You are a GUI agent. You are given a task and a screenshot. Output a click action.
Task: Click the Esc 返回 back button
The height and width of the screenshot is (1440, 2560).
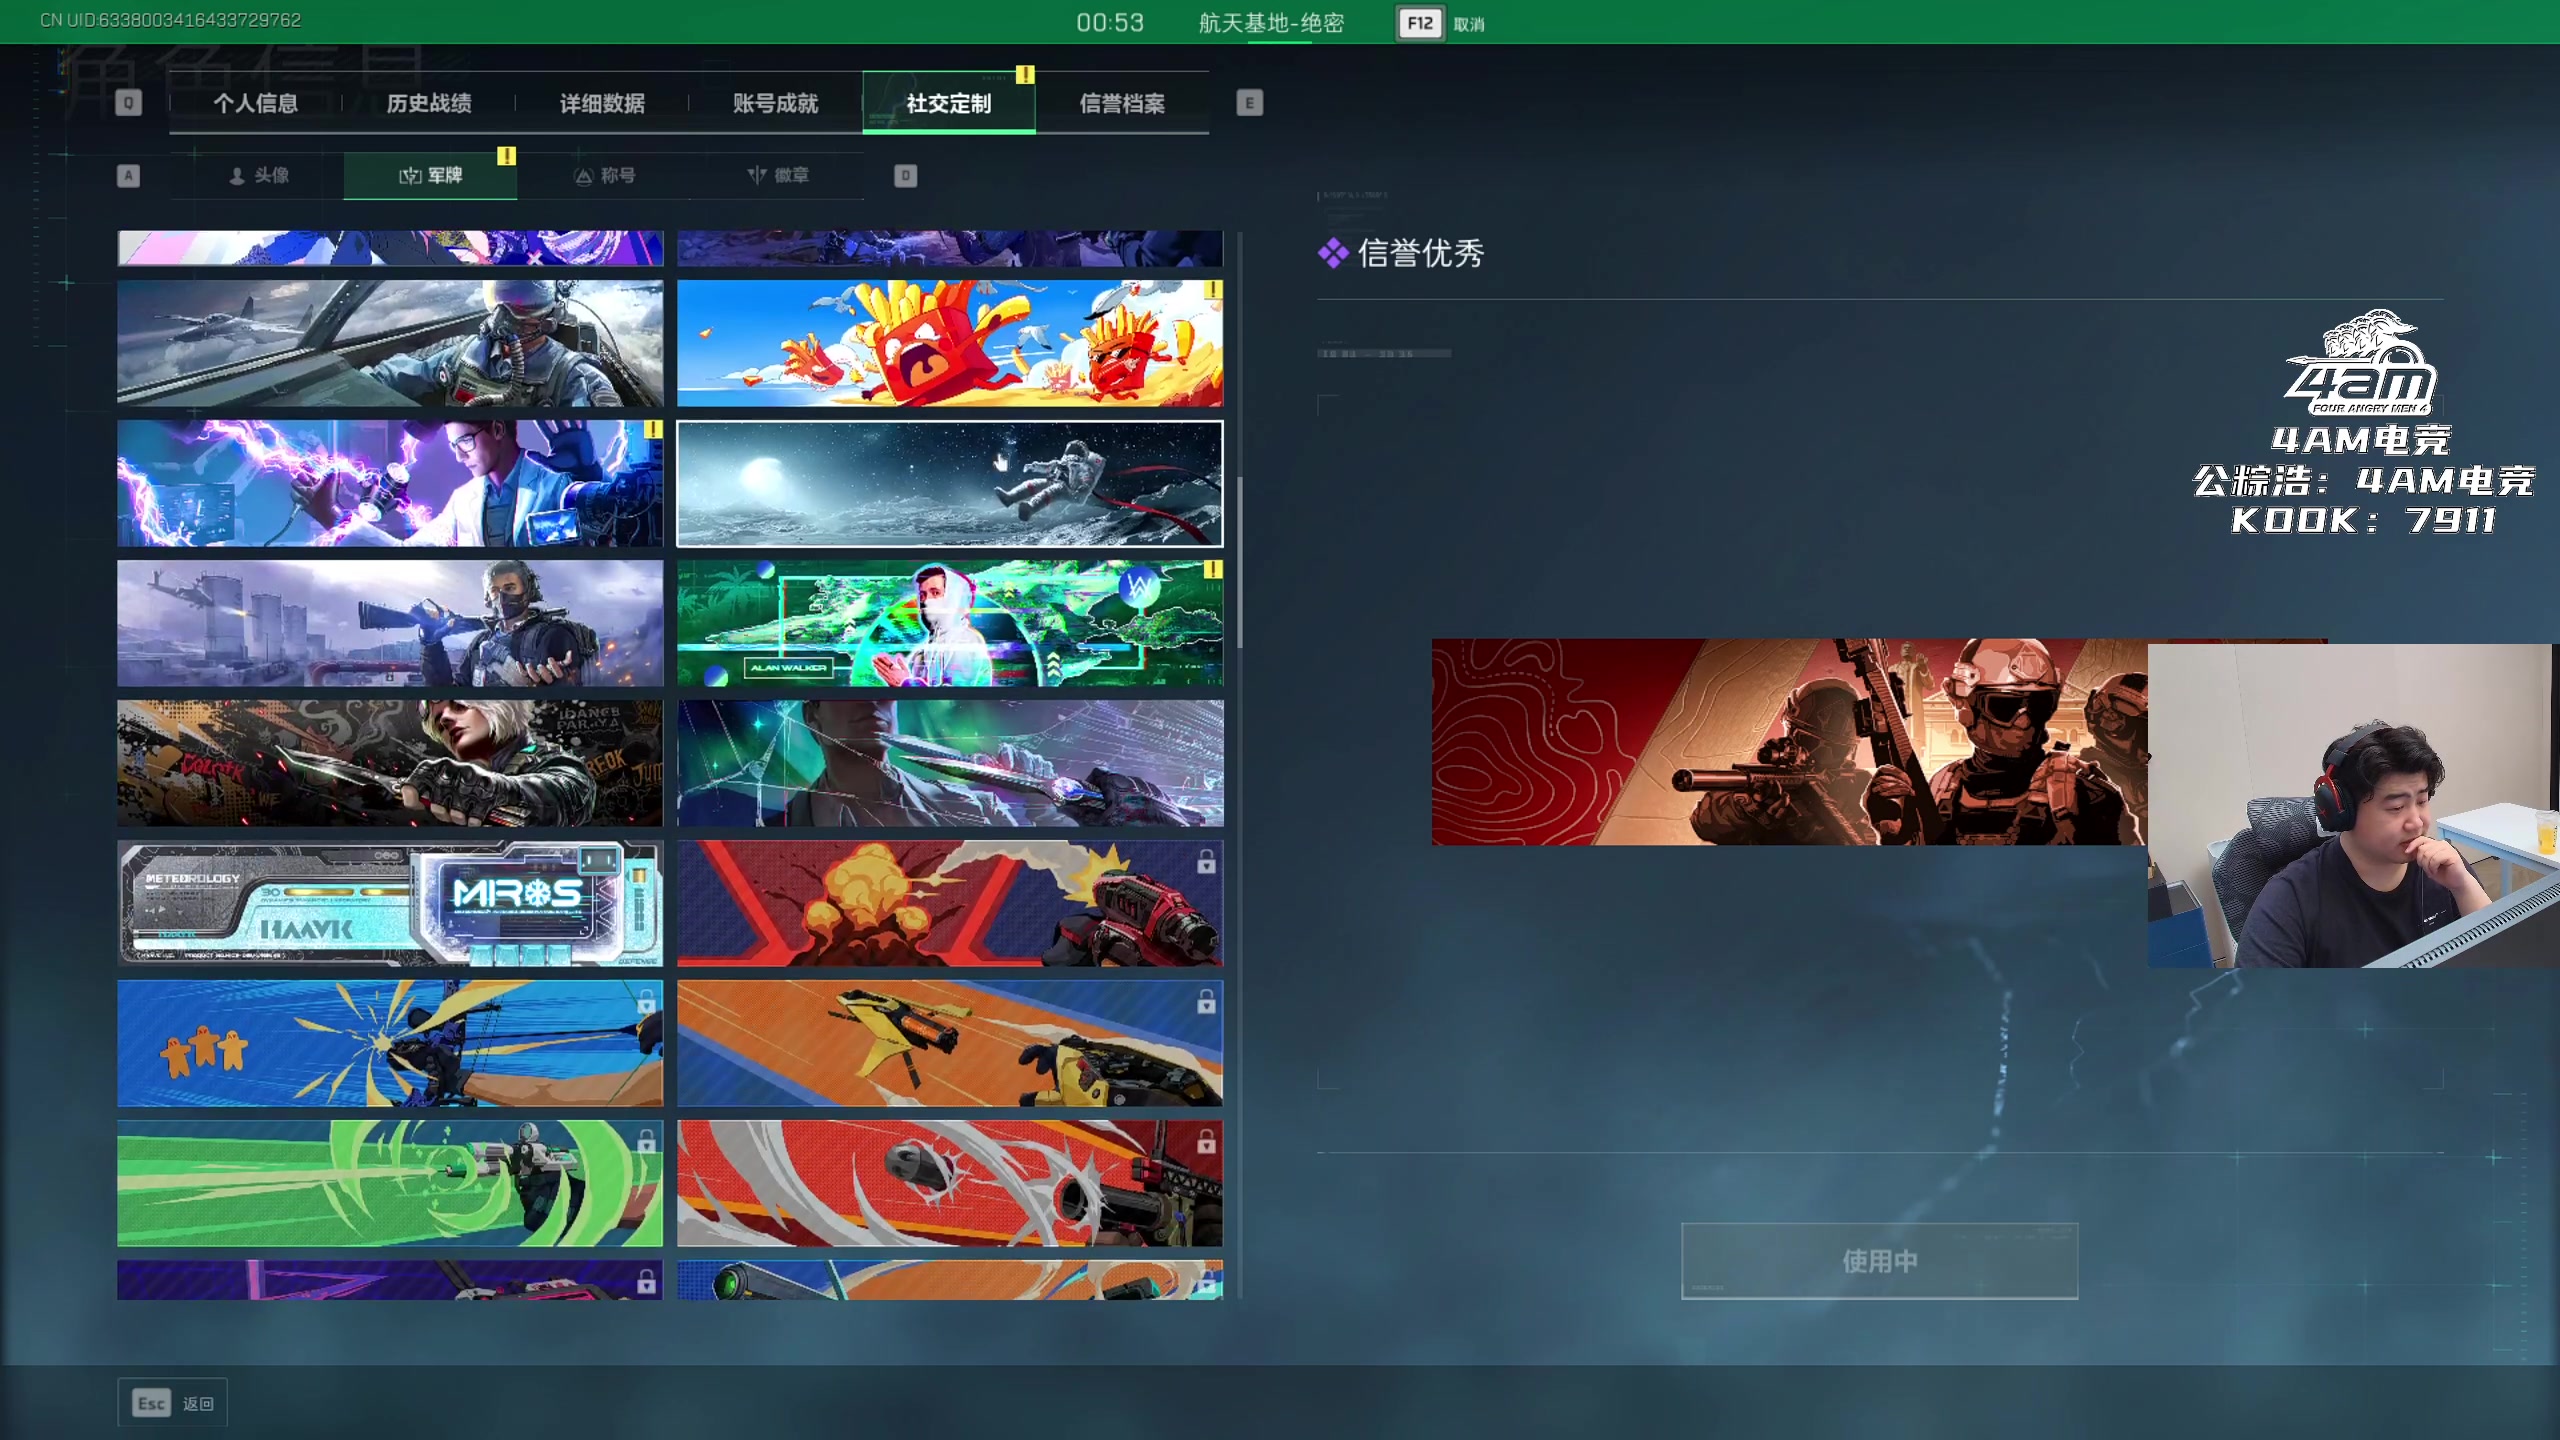point(173,1403)
